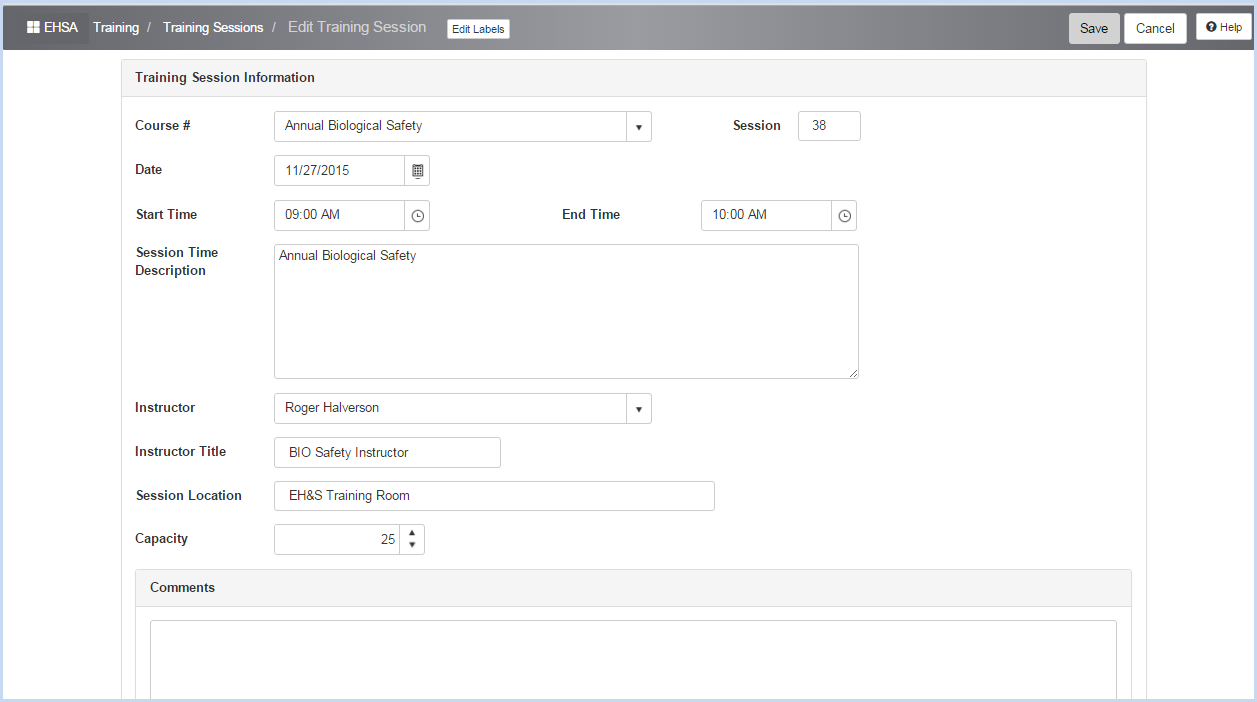The image size is (1257, 702).
Task: Select the Instructor combo box value
Action: click(x=450, y=409)
